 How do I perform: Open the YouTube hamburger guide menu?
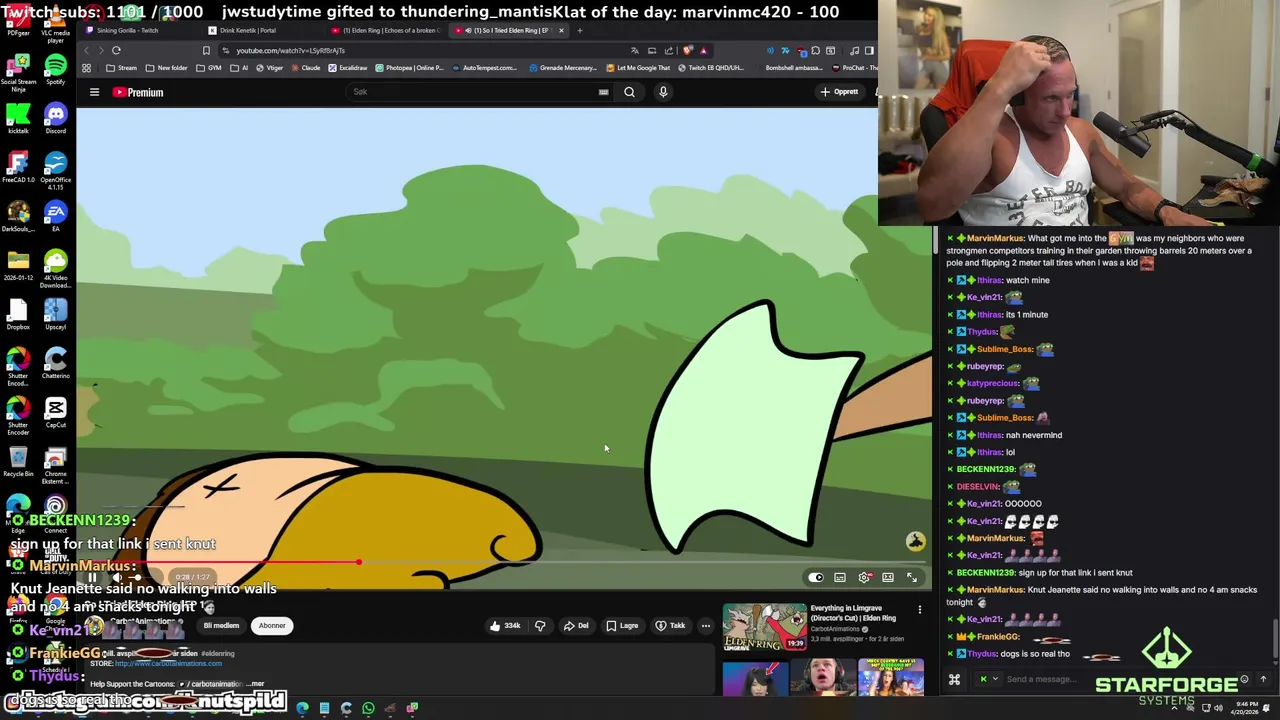tap(94, 92)
